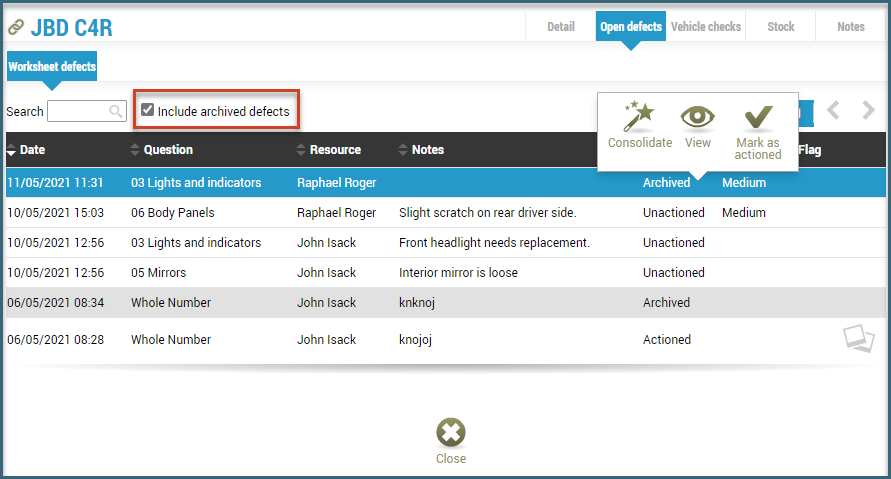Focus the Search input field
The height and width of the screenshot is (479, 891).
86,111
